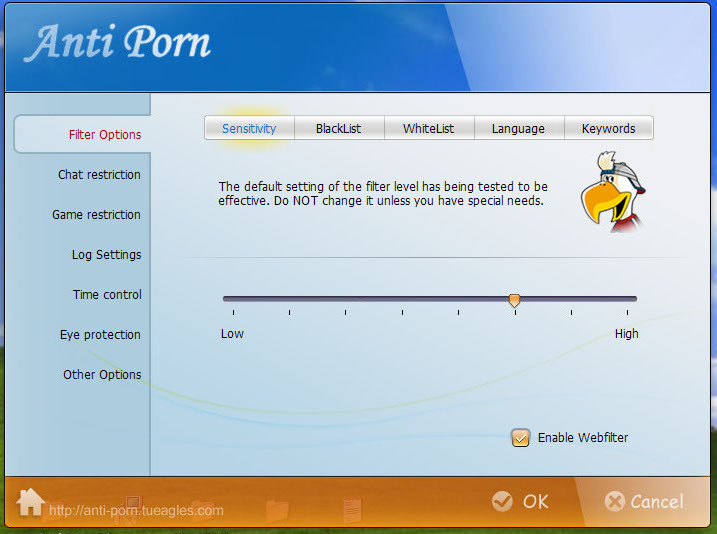Click the default filter level notice text
The width and height of the screenshot is (717, 534).
pyautogui.click(x=383, y=193)
